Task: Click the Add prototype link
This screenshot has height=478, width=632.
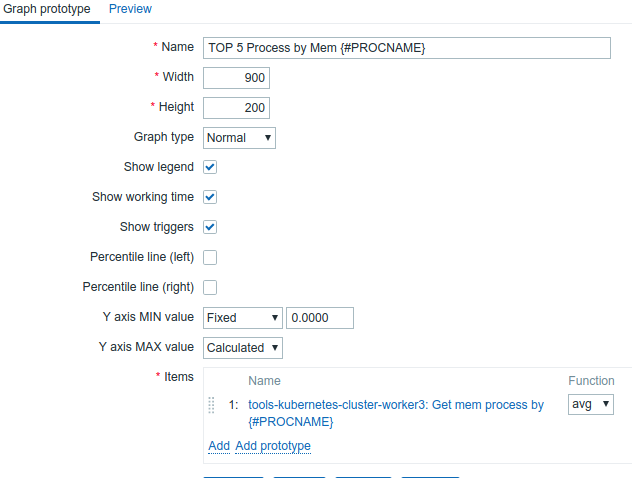Action: [273, 445]
